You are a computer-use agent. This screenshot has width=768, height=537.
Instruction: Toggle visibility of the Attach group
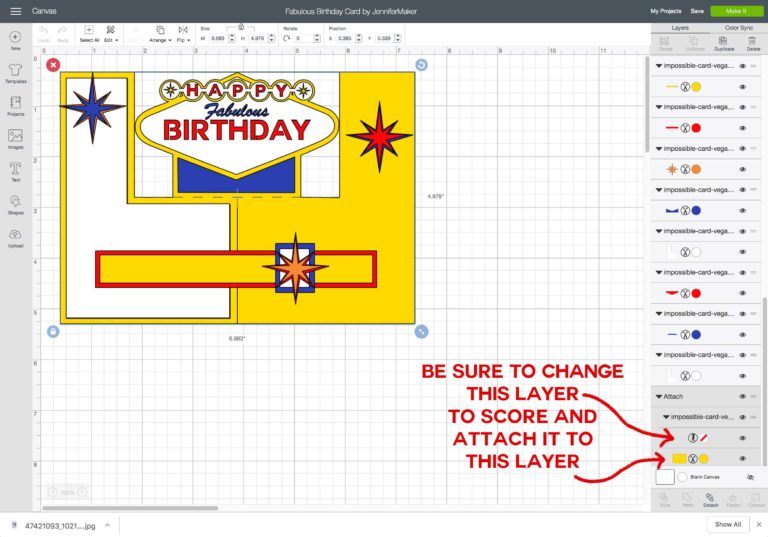[743, 396]
